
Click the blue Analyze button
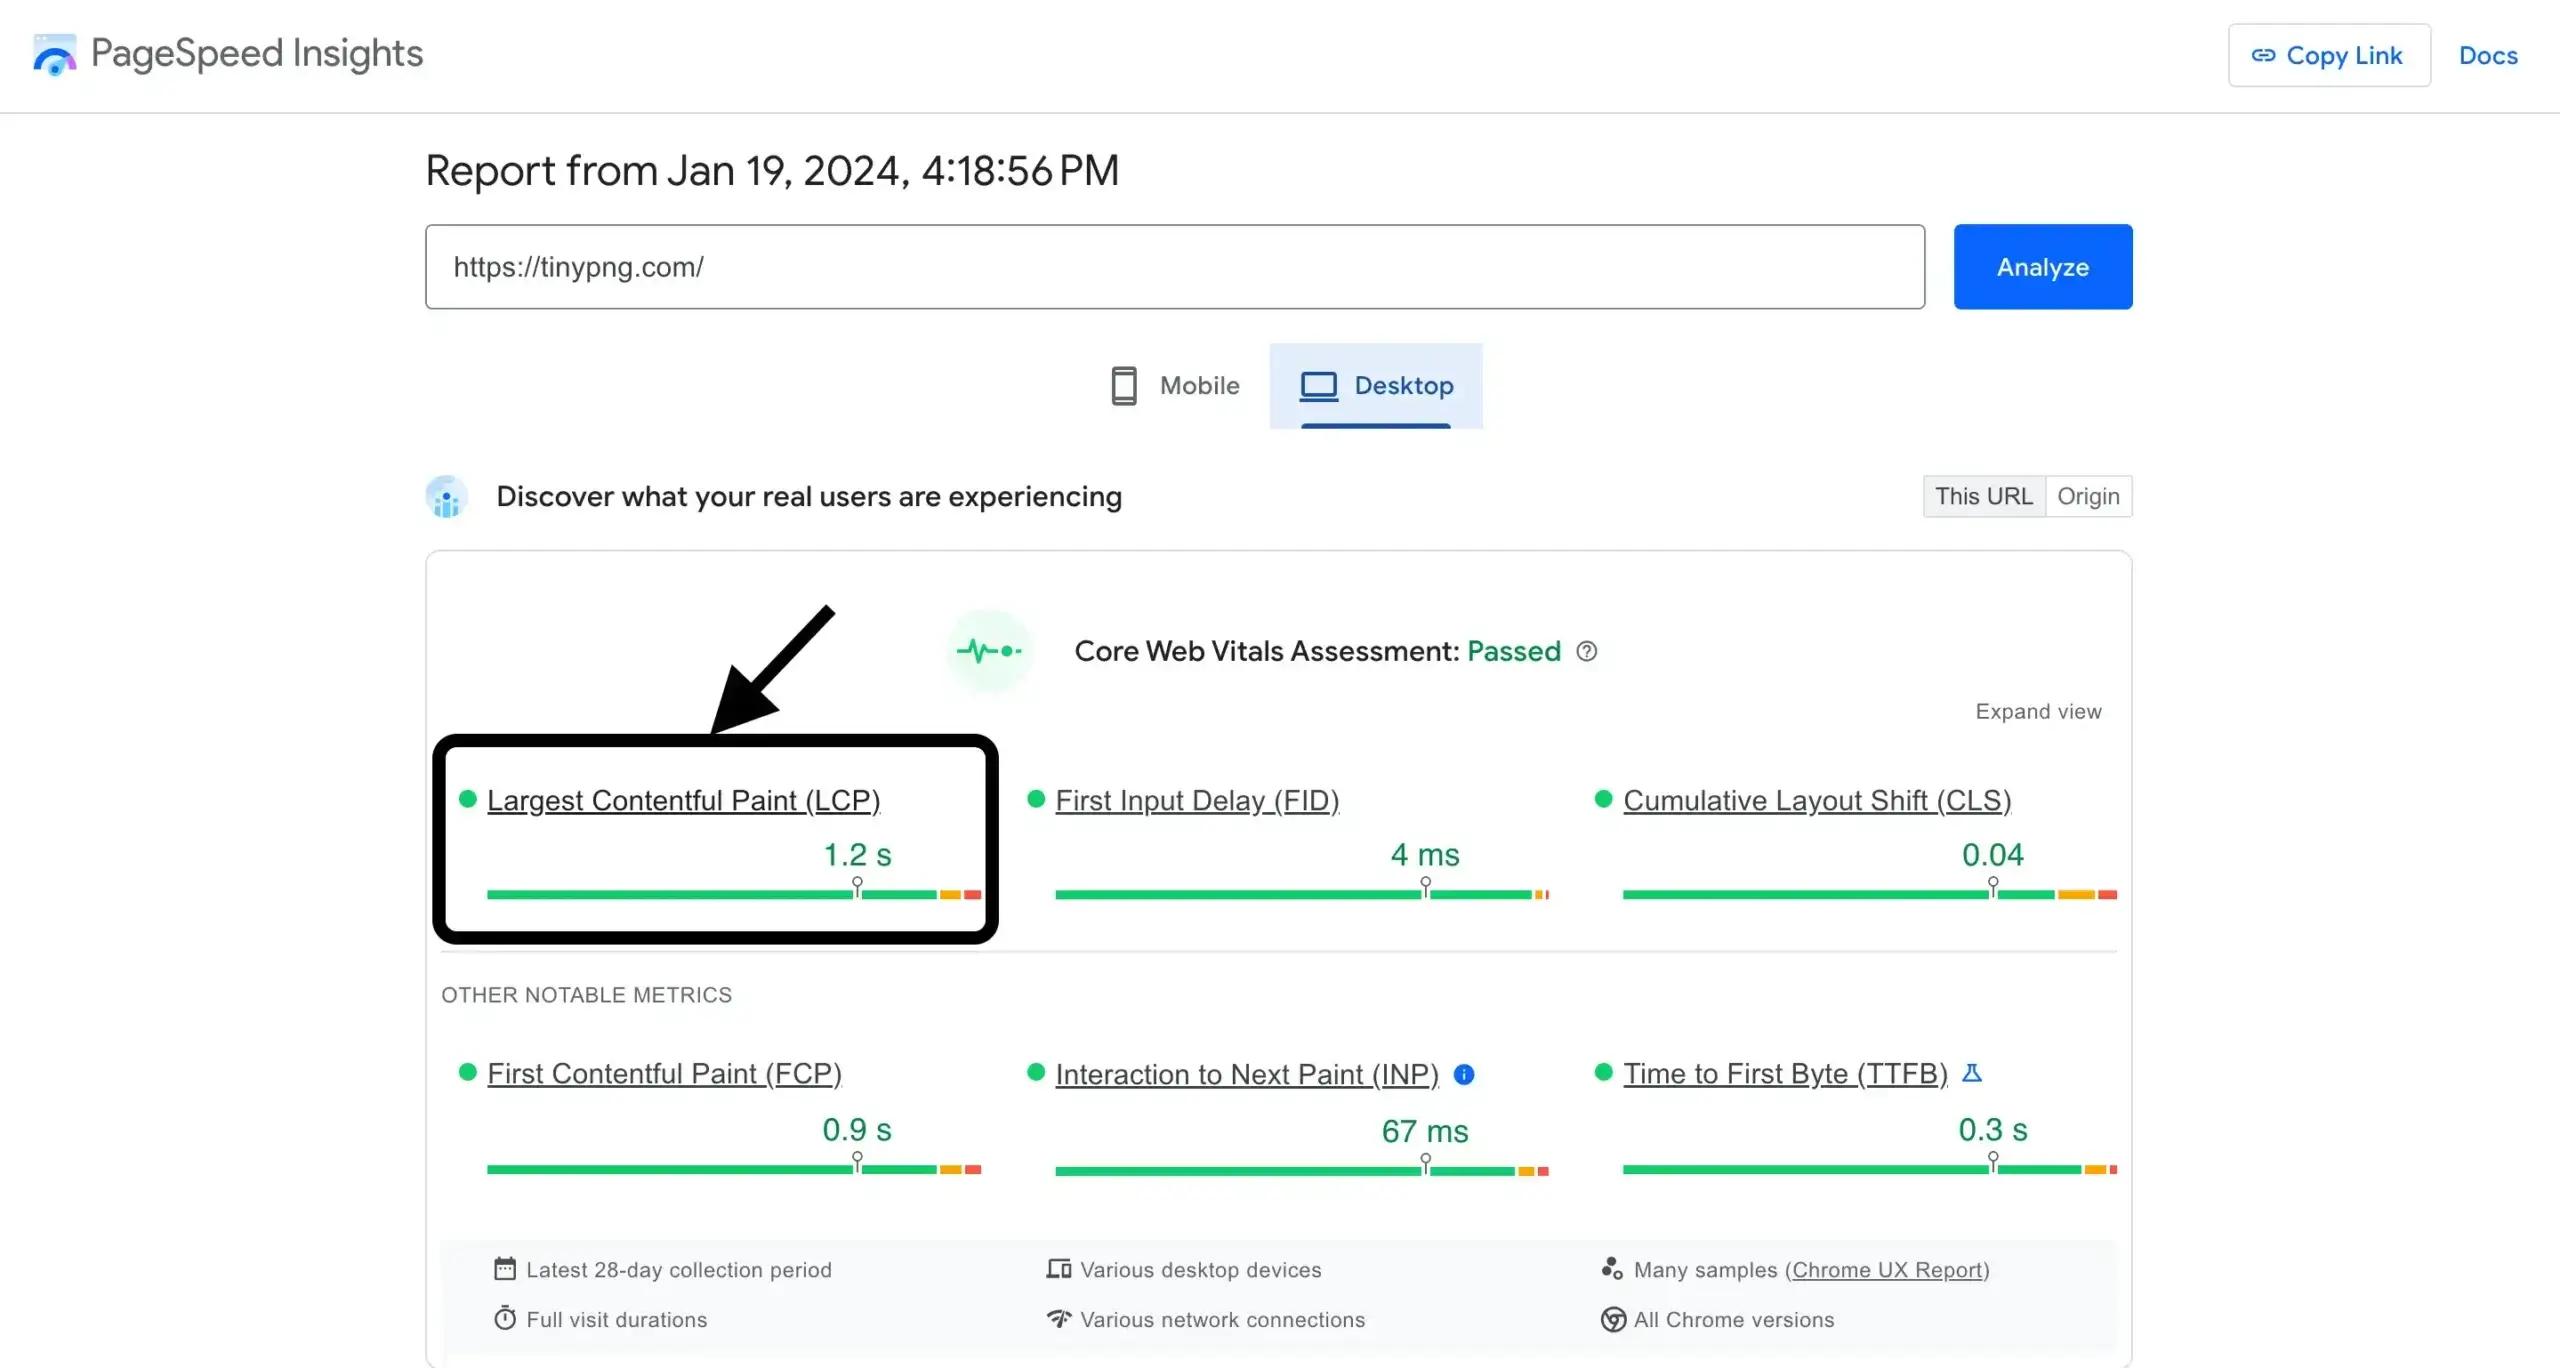(2043, 267)
